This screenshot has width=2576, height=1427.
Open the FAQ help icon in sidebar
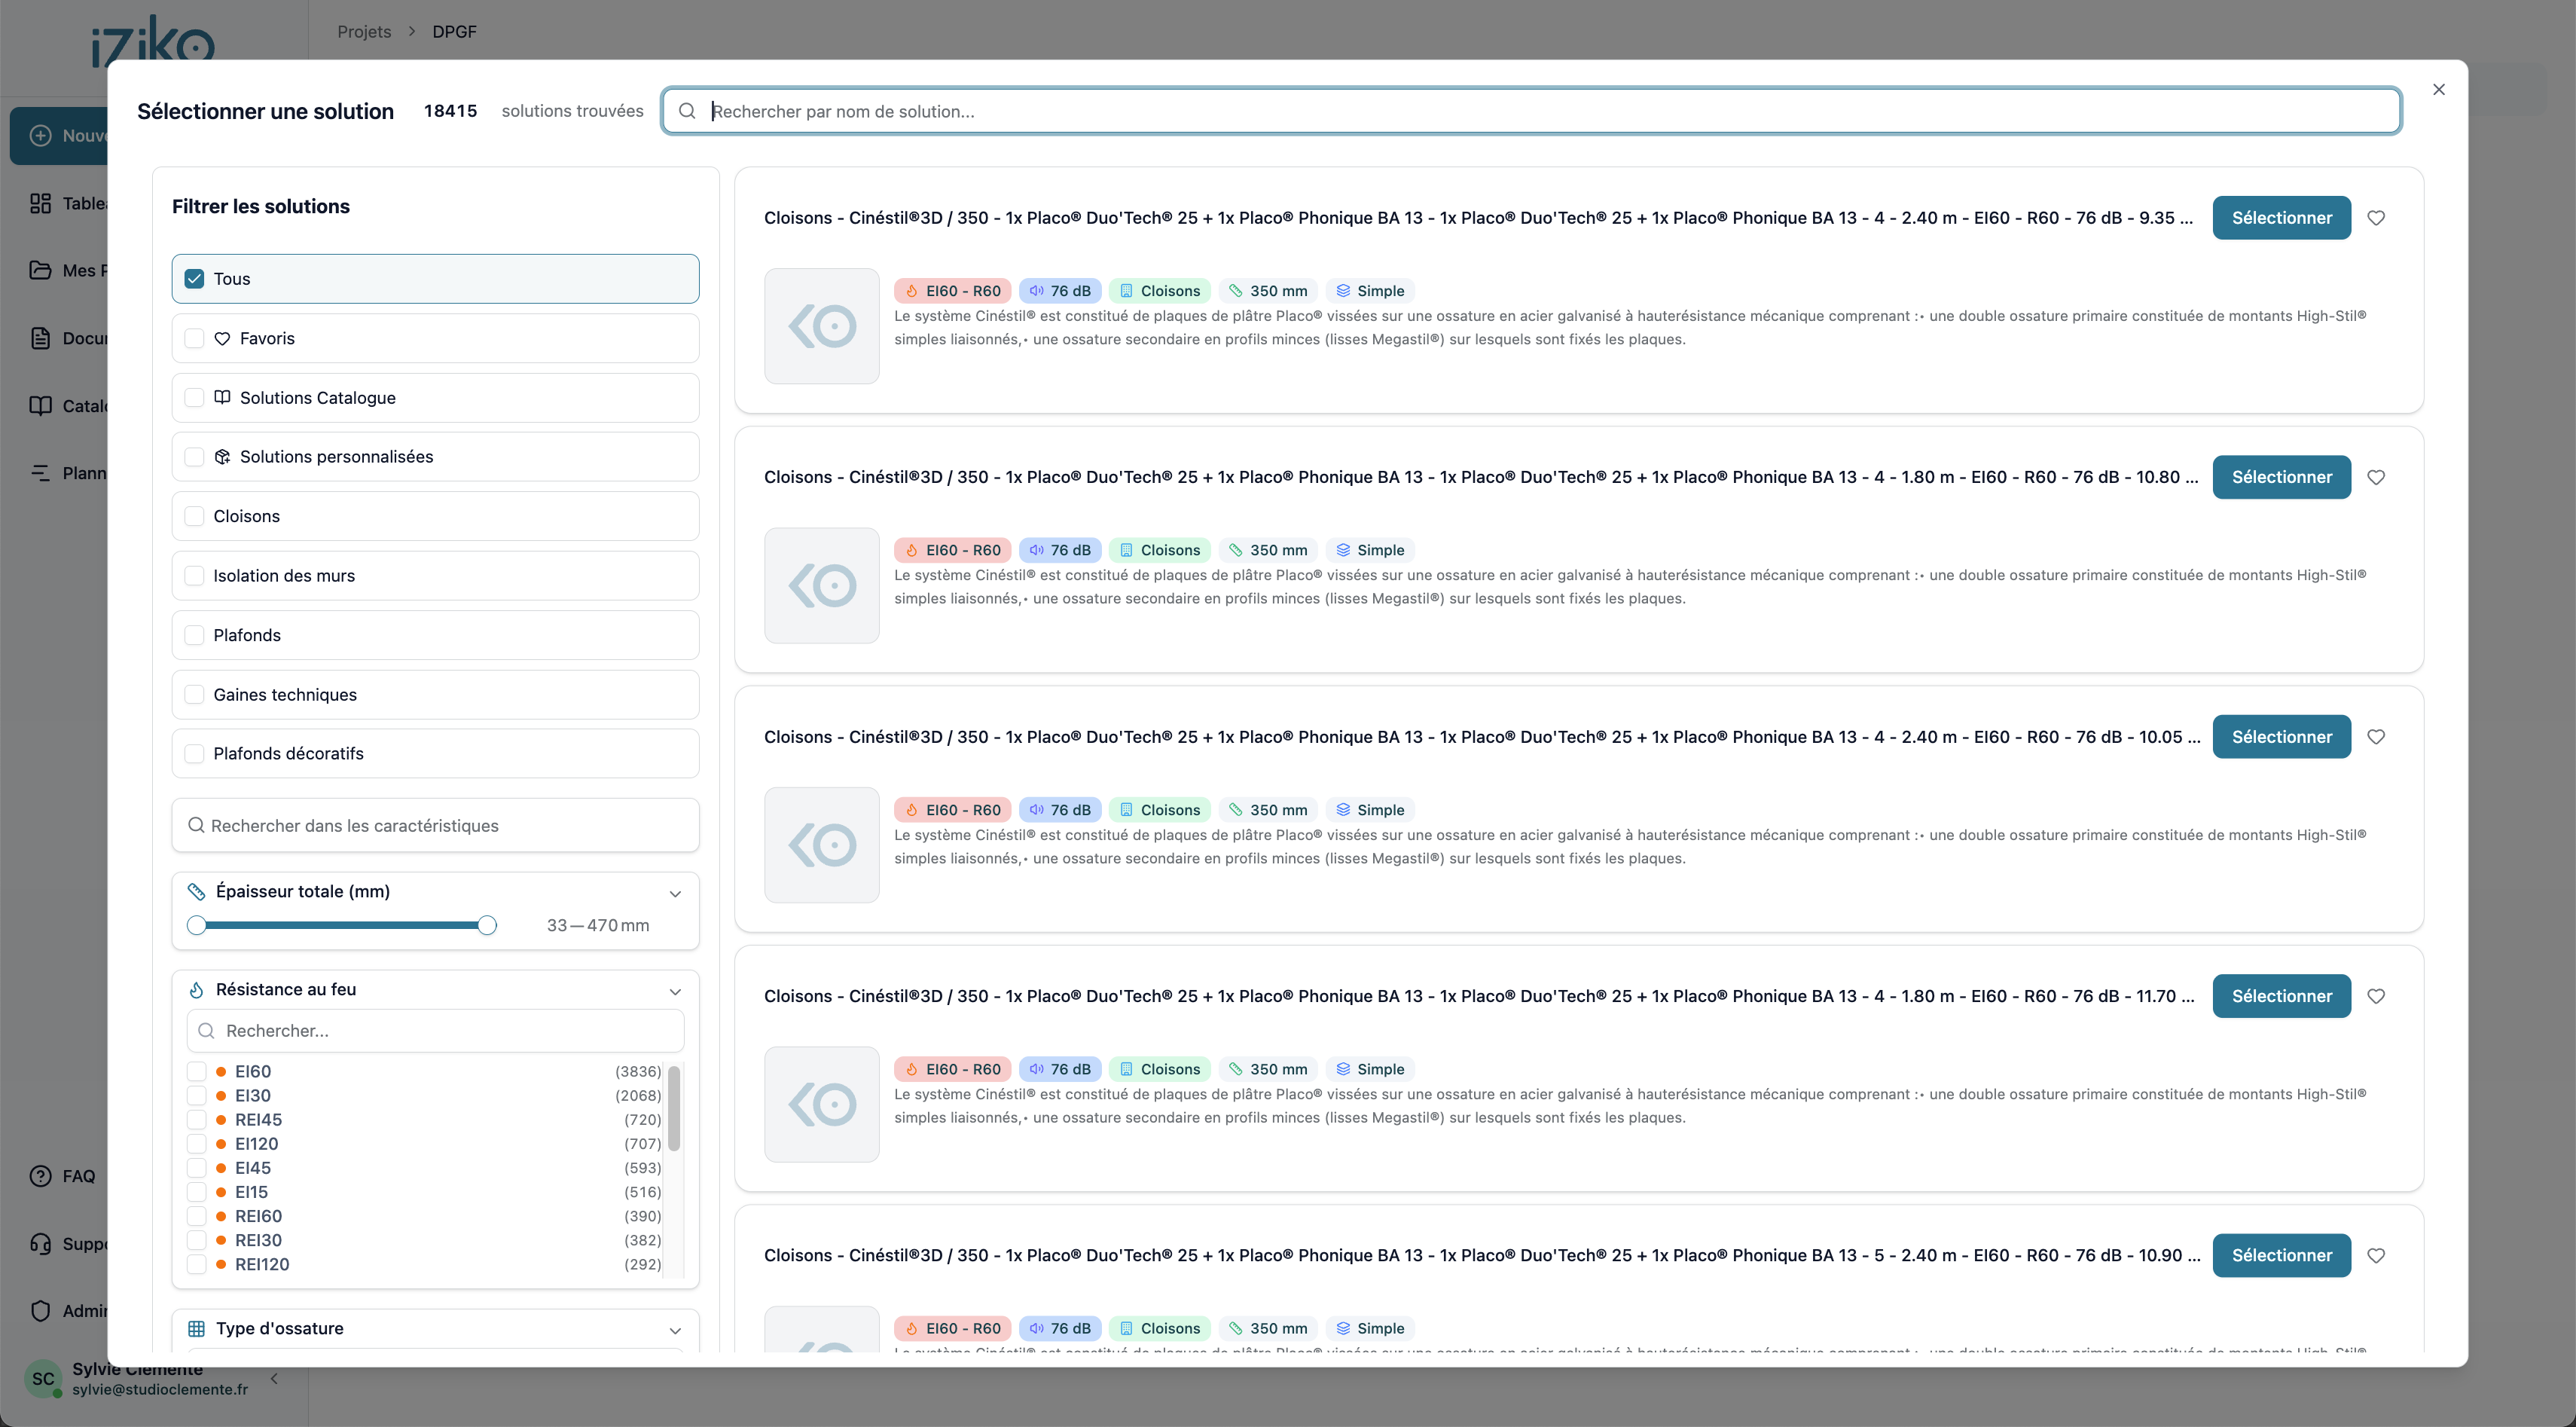tap(40, 1176)
